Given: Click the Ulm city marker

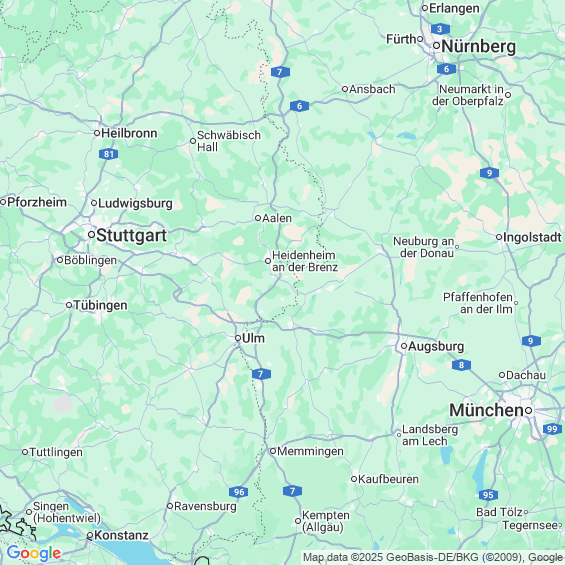Looking at the screenshot, I should click(x=238, y=338).
